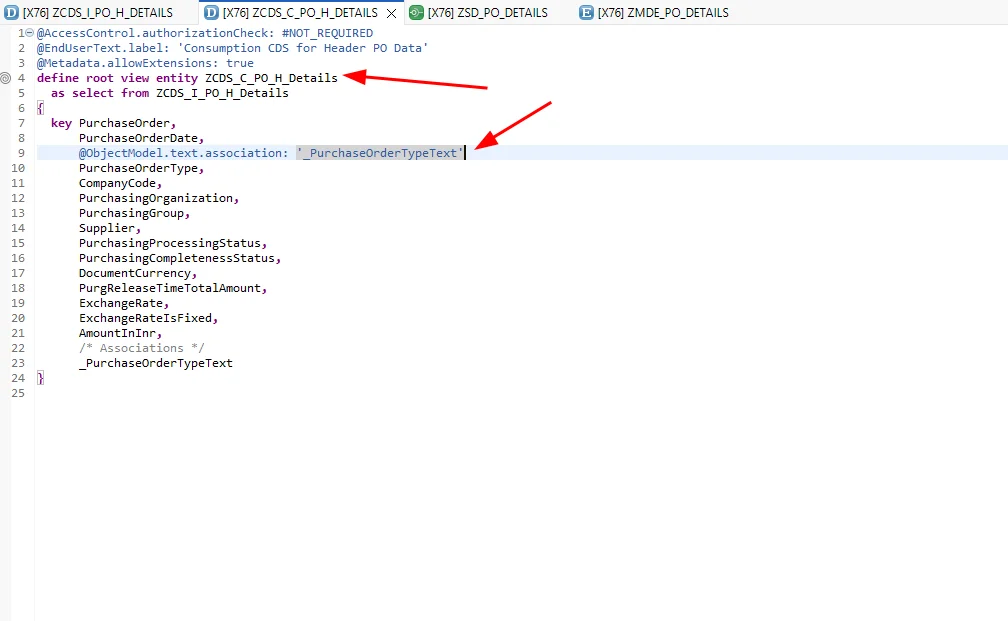
Task: Collapse the annotation block at line 1
Action: pyautogui.click(x=30, y=33)
